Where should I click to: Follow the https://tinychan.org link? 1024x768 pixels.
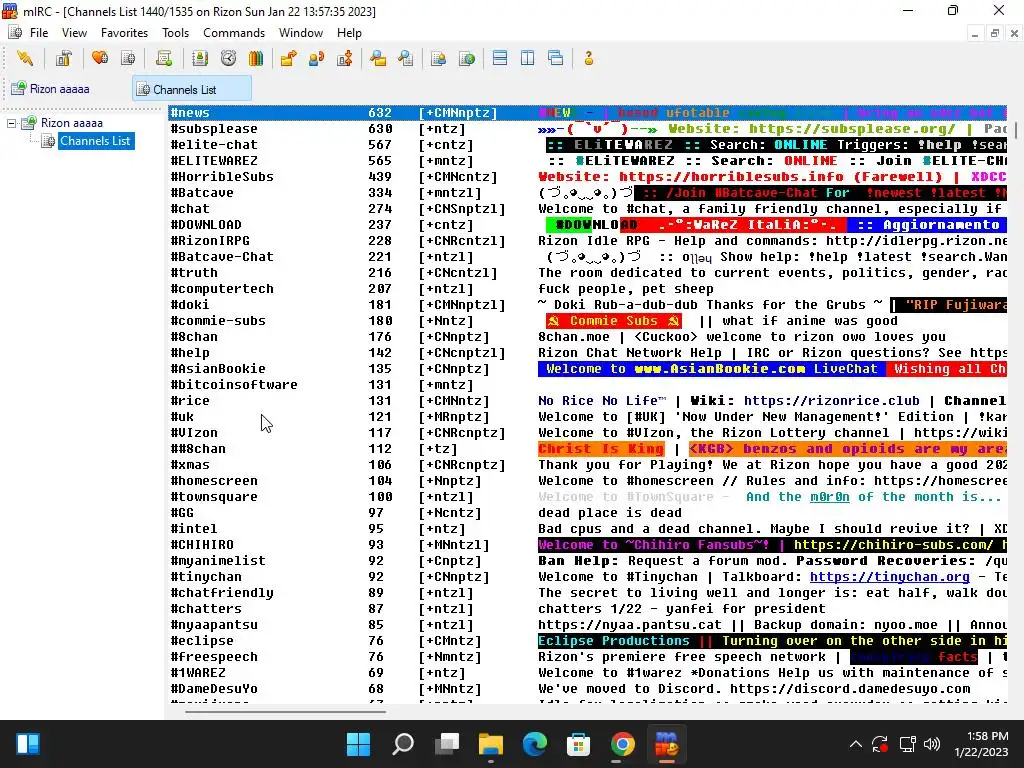[x=889, y=577]
